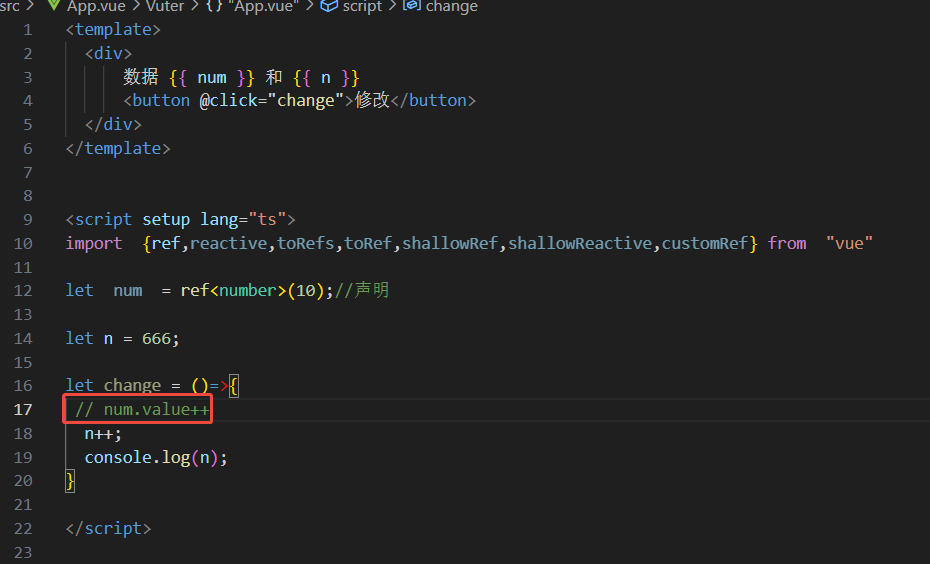Click the 'n++;' statement on line 18

tap(103, 434)
